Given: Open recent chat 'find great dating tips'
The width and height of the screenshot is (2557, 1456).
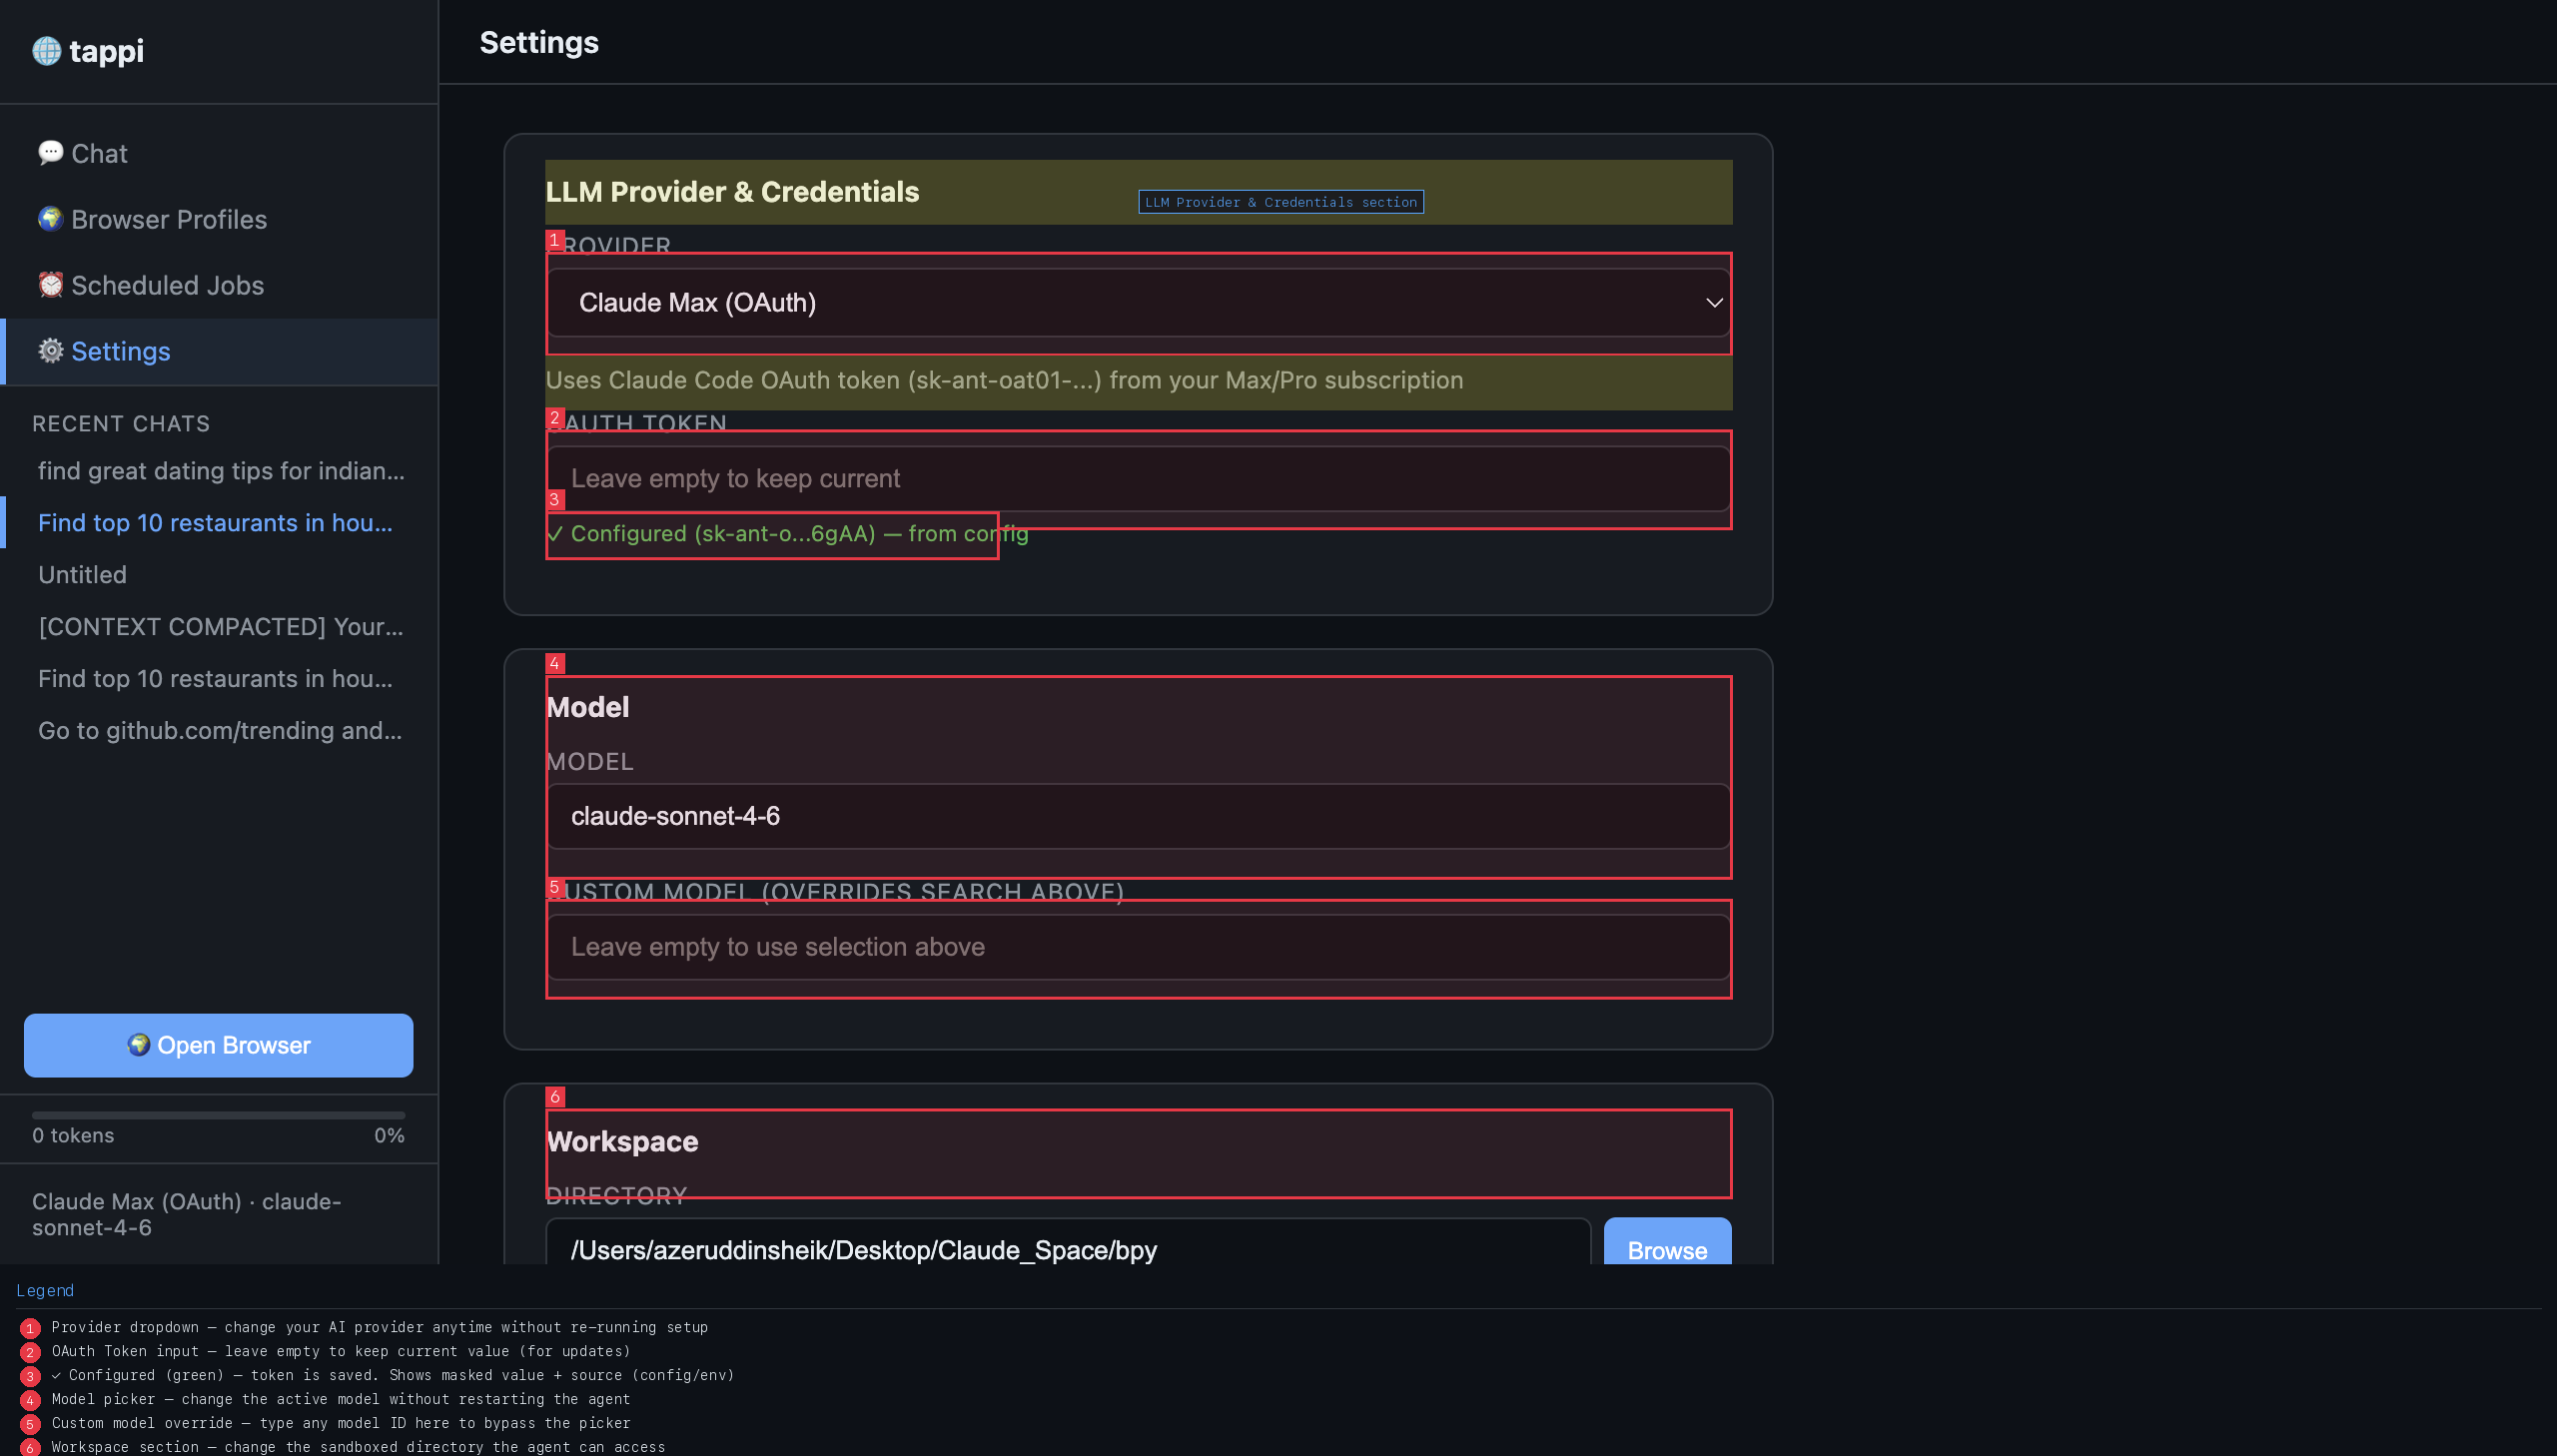Looking at the screenshot, I should [221, 471].
